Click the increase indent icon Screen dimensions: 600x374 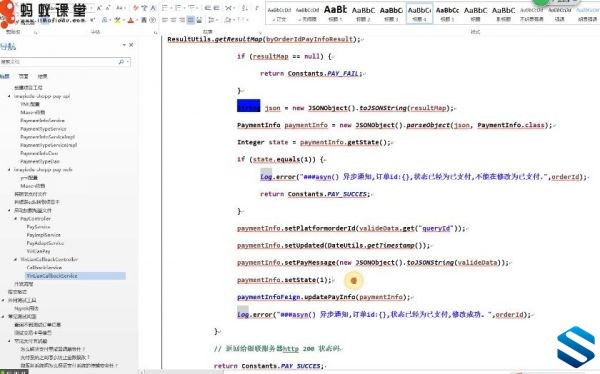(x=217, y=8)
